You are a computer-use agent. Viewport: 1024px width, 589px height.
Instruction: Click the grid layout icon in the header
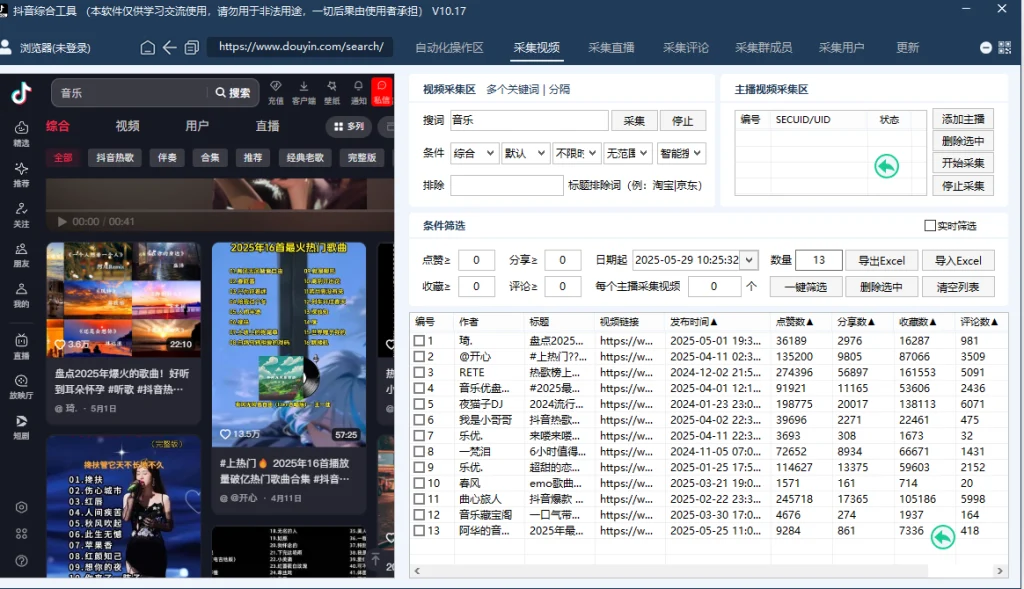(1005, 48)
